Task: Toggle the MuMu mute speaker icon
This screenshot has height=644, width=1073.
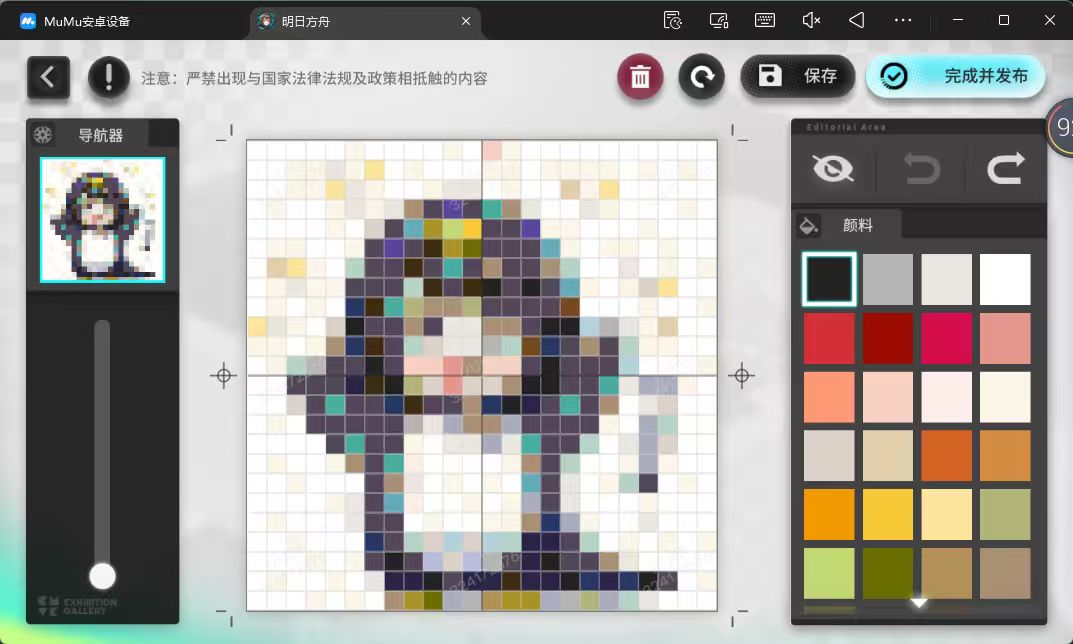Action: [811, 21]
